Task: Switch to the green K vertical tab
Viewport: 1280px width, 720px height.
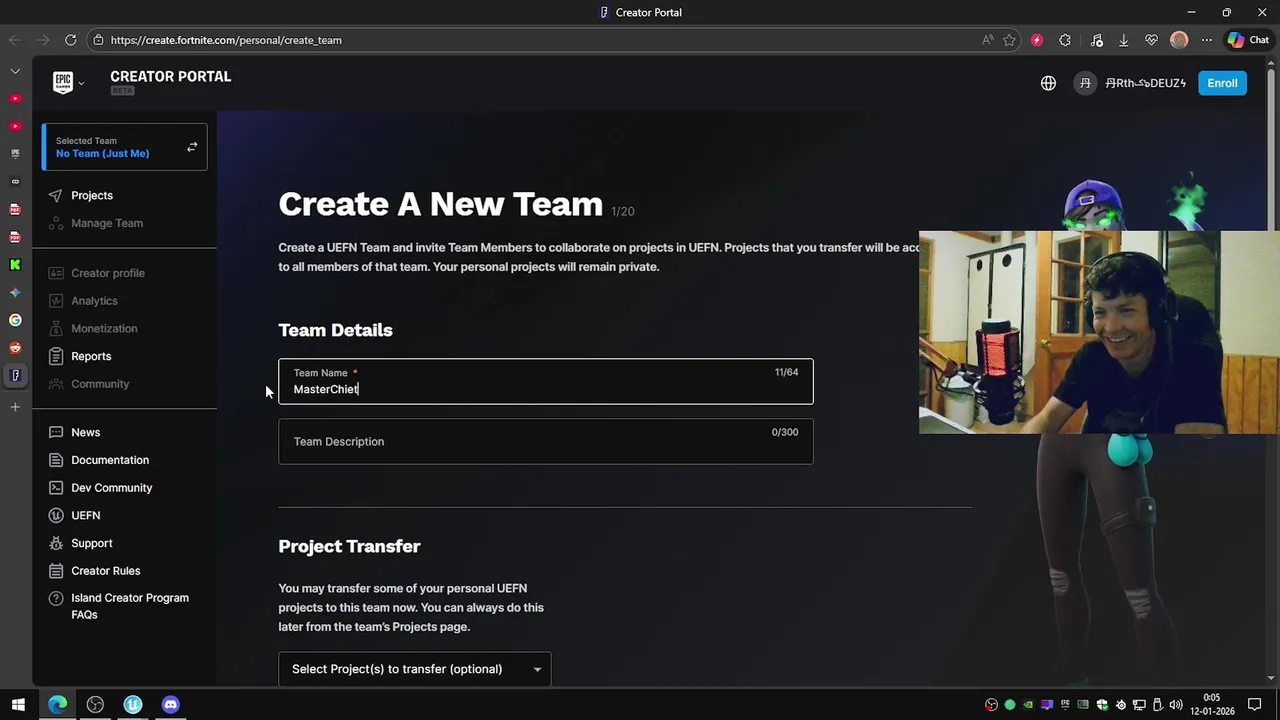Action: pos(15,265)
